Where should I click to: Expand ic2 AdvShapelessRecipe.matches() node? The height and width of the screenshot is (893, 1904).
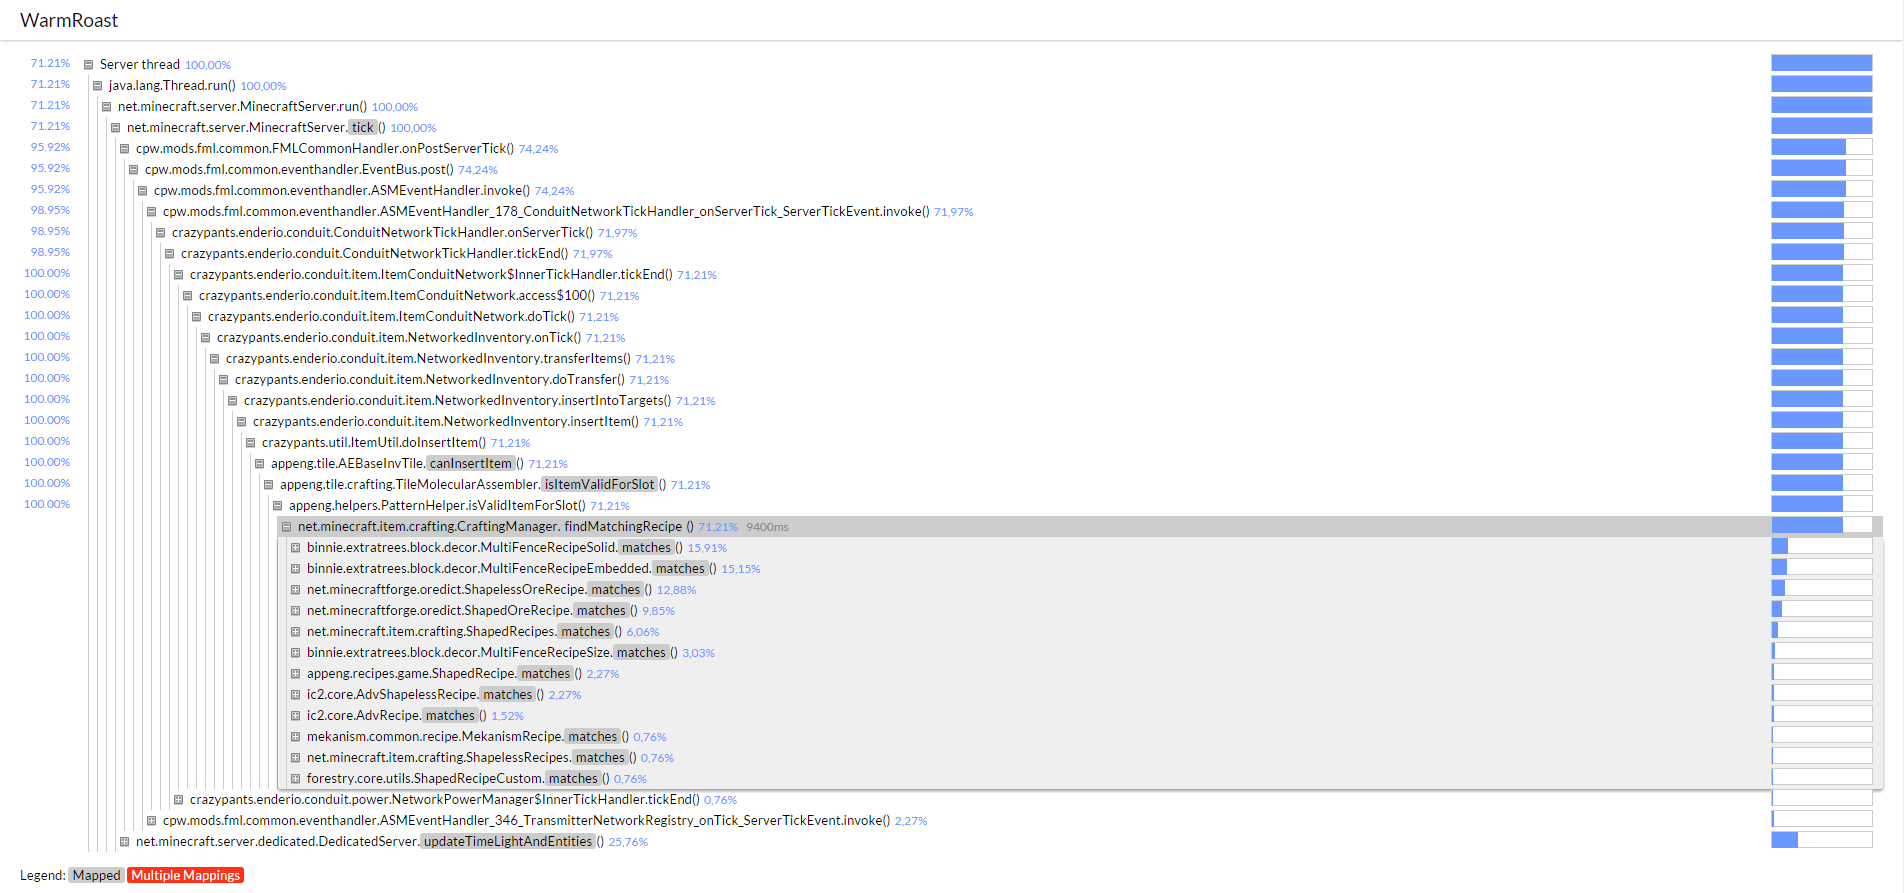pyautogui.click(x=295, y=695)
